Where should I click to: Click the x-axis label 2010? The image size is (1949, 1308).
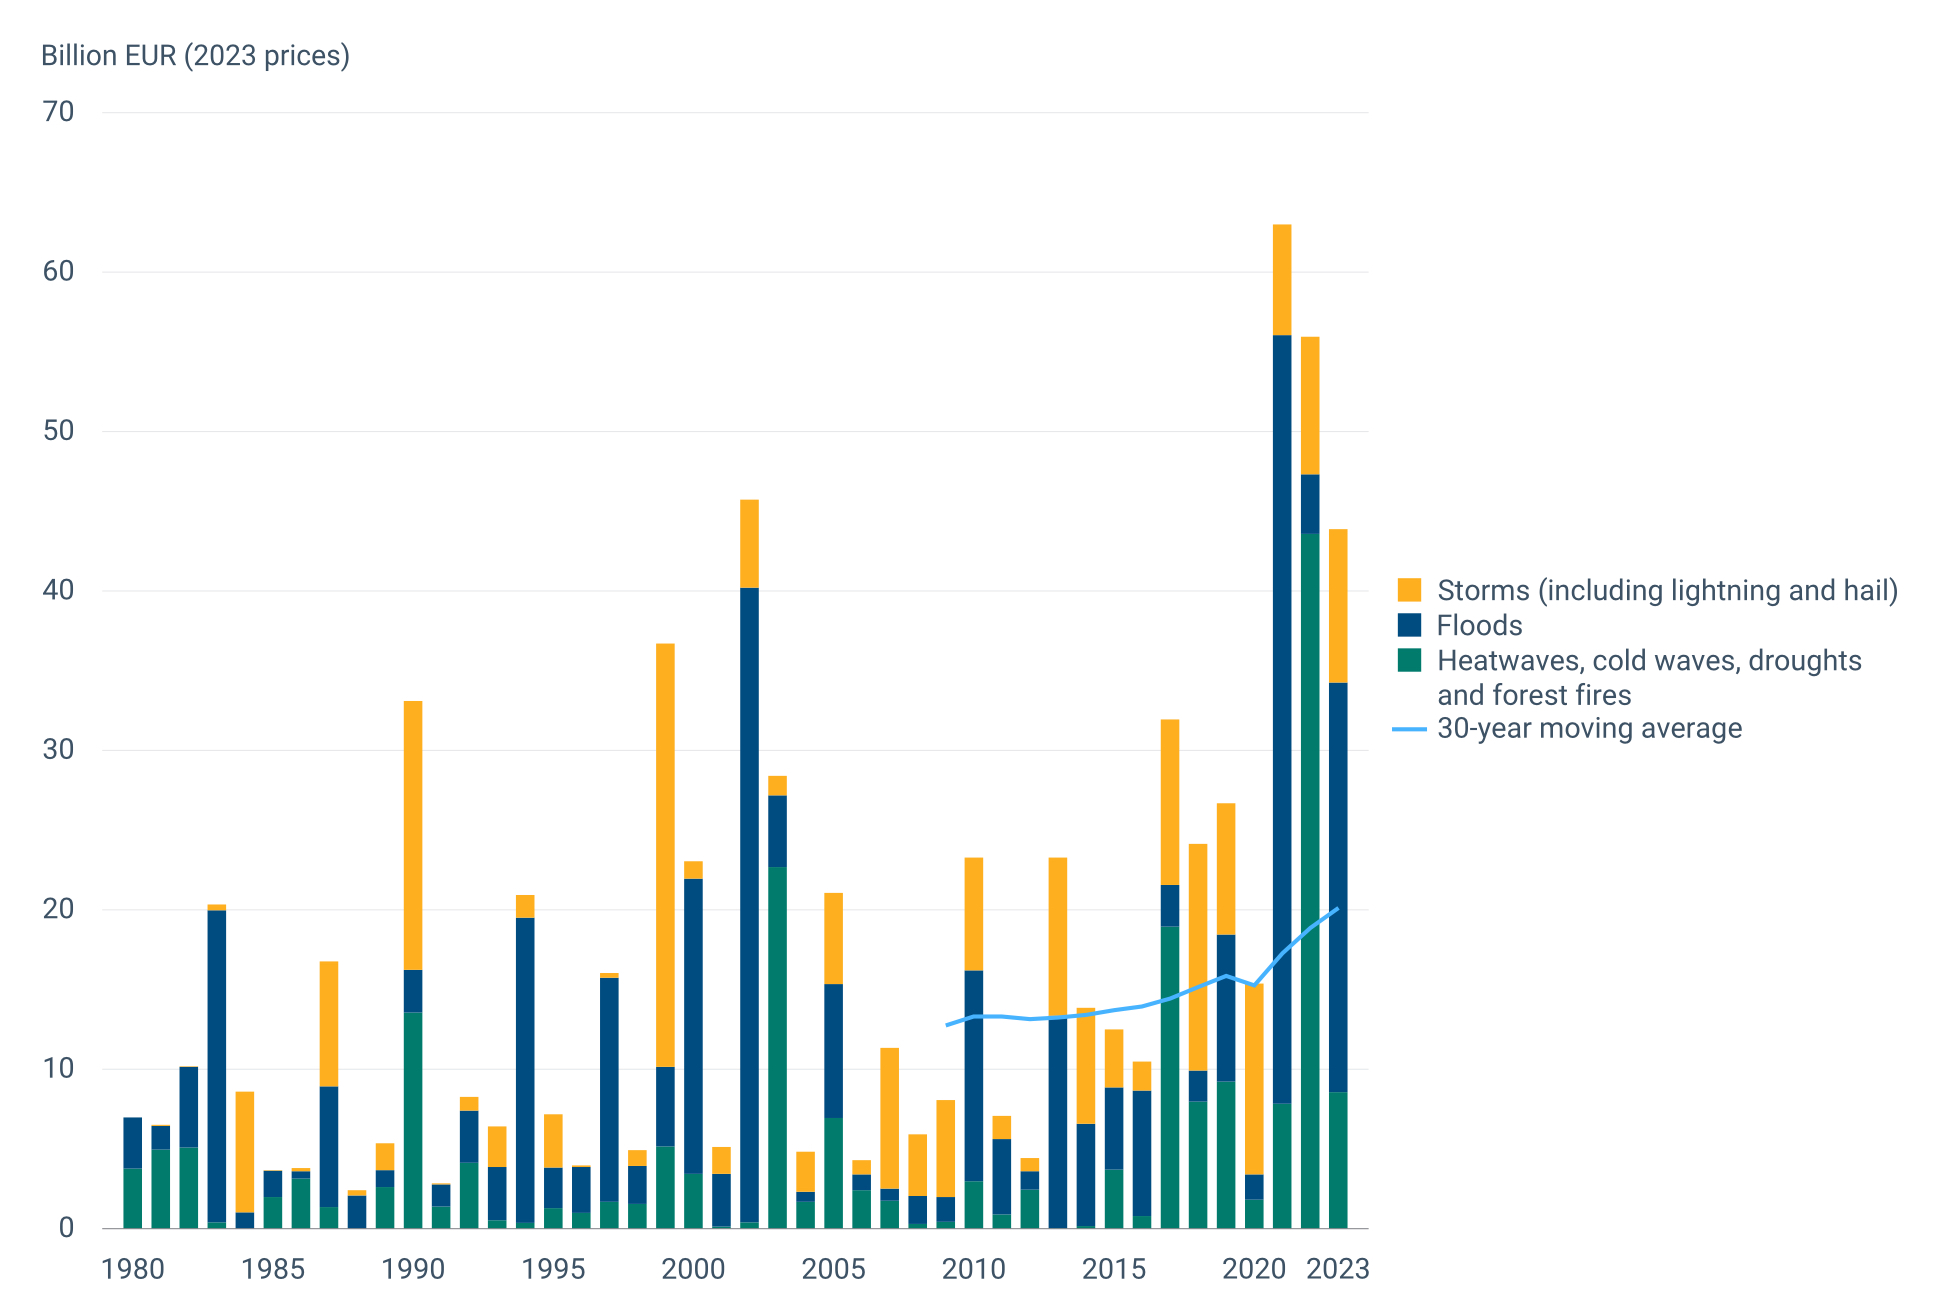pyautogui.click(x=974, y=1269)
